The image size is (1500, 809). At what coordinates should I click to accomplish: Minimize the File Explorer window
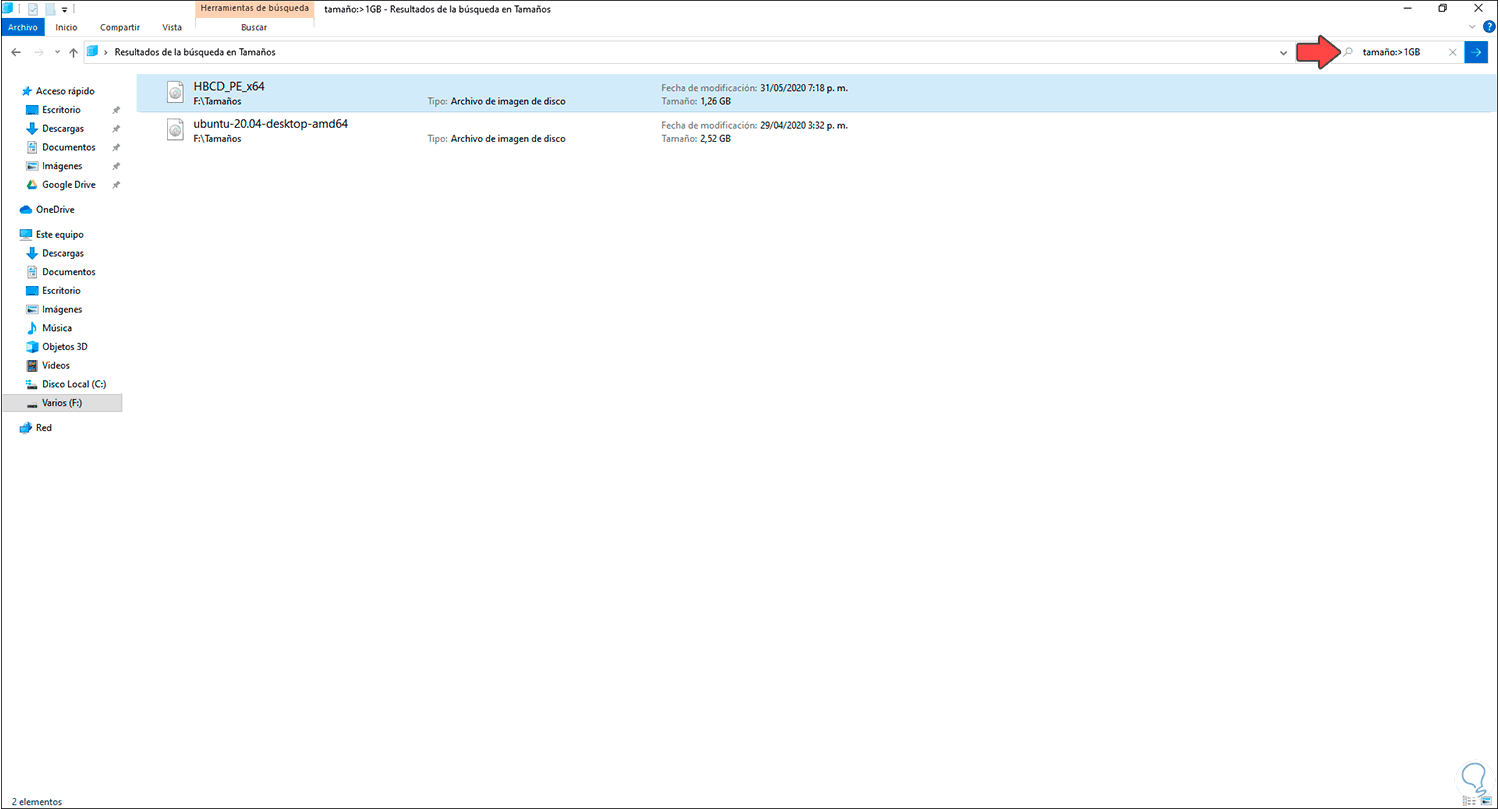[1406, 9]
